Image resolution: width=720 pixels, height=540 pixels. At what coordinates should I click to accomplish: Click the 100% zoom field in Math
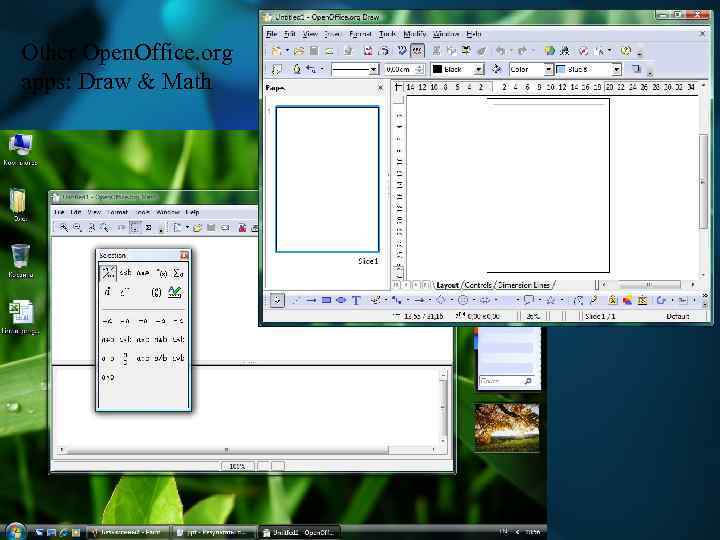pyautogui.click(x=237, y=466)
